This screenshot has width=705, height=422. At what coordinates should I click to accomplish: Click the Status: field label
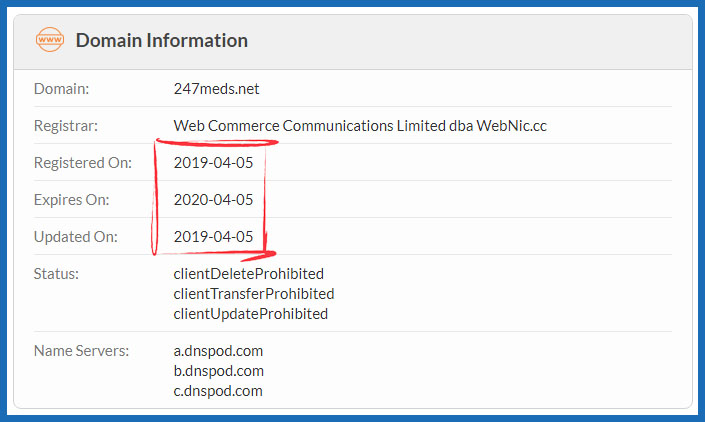(x=57, y=274)
